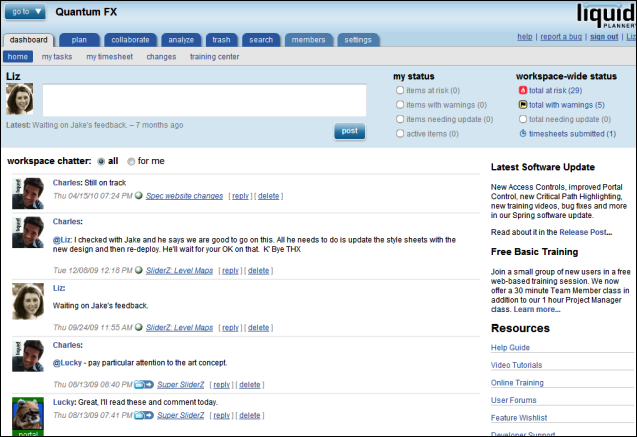Delete Lucky's 07:41 PM comment

(x=249, y=415)
